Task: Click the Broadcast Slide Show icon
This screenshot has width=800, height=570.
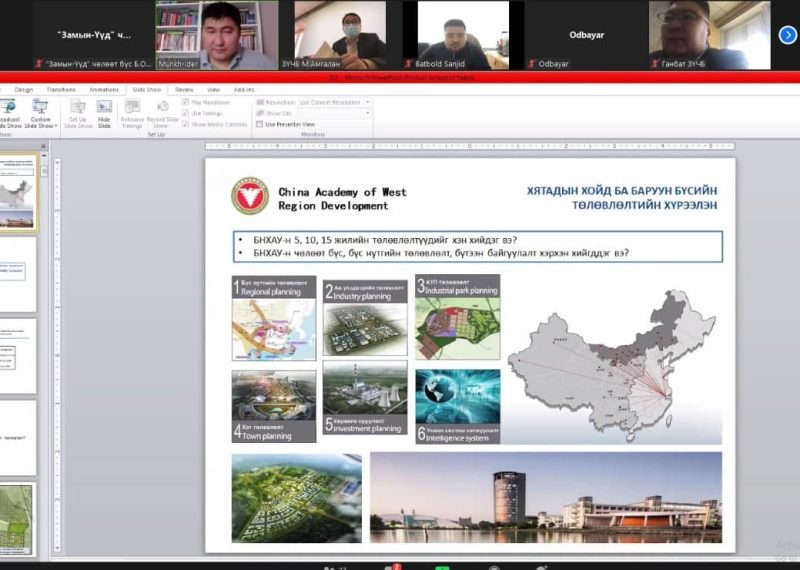Action: [x=8, y=107]
